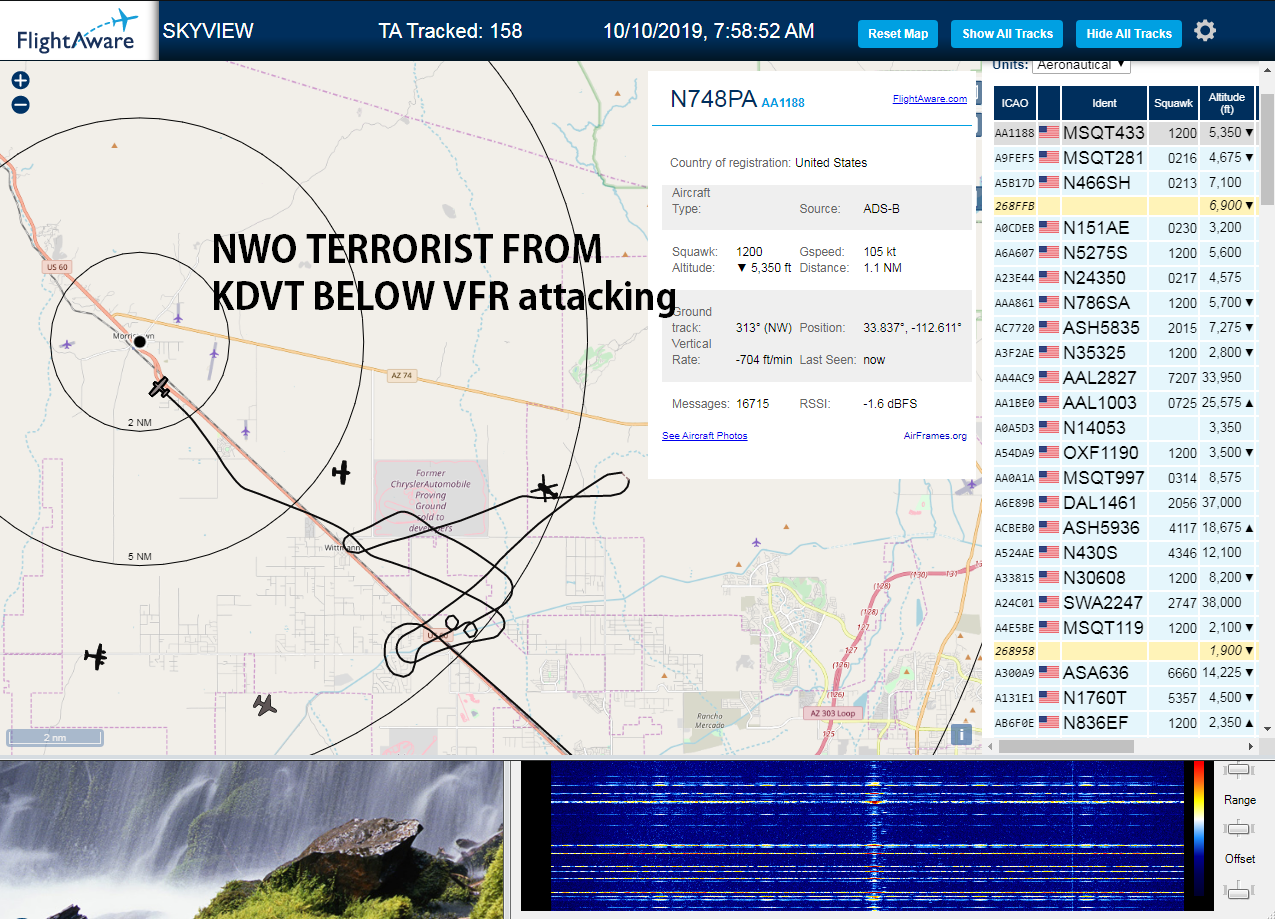Adjust the slider below the Offset label
Viewport: 1275px width, 919px height.
click(x=1239, y=890)
